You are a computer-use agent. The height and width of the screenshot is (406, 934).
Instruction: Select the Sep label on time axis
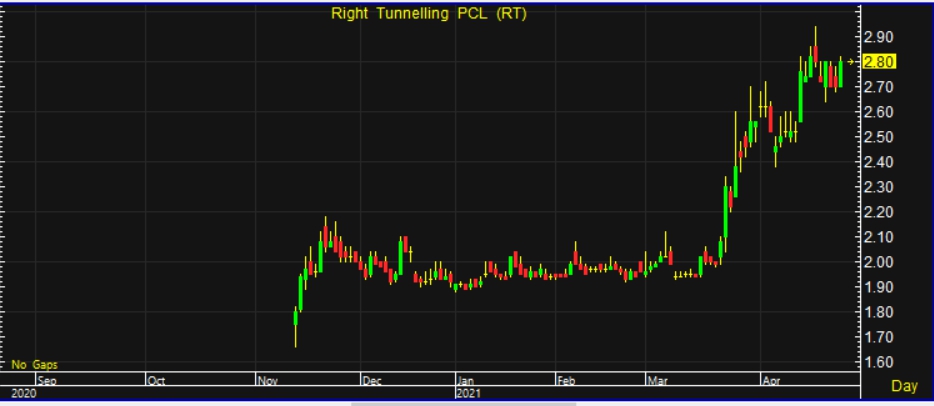pos(47,381)
